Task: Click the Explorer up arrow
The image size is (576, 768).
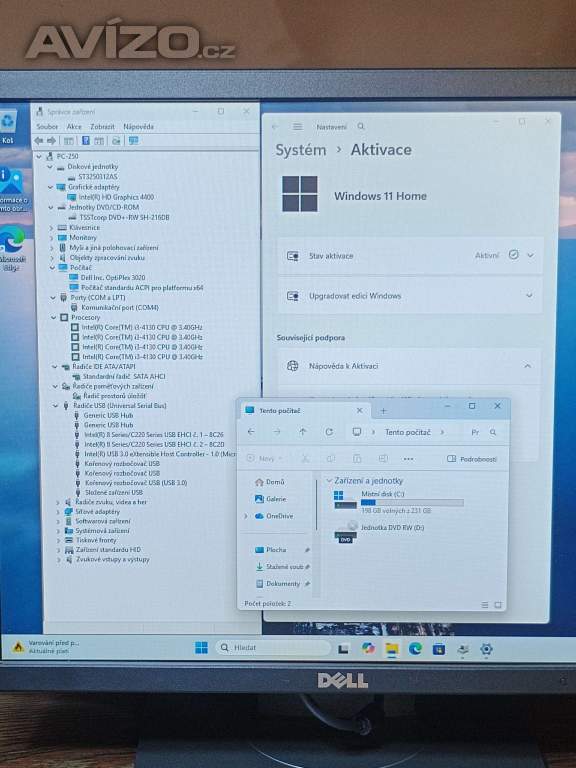Action: click(303, 432)
